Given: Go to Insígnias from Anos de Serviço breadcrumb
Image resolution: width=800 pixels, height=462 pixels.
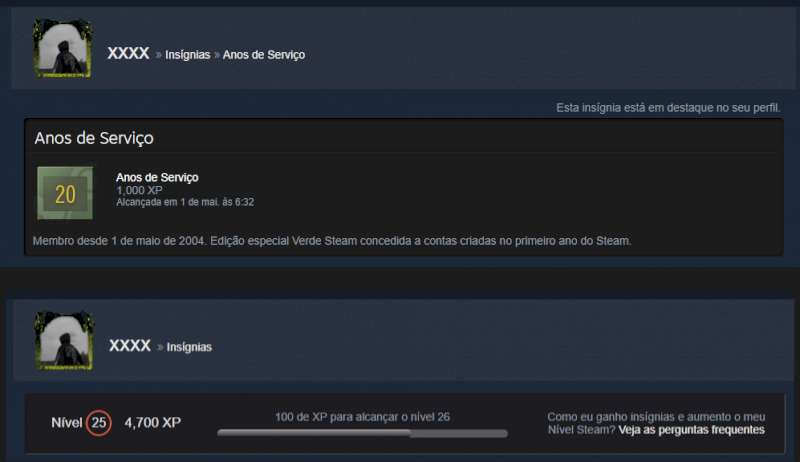Looking at the screenshot, I should pyautogui.click(x=187, y=55).
